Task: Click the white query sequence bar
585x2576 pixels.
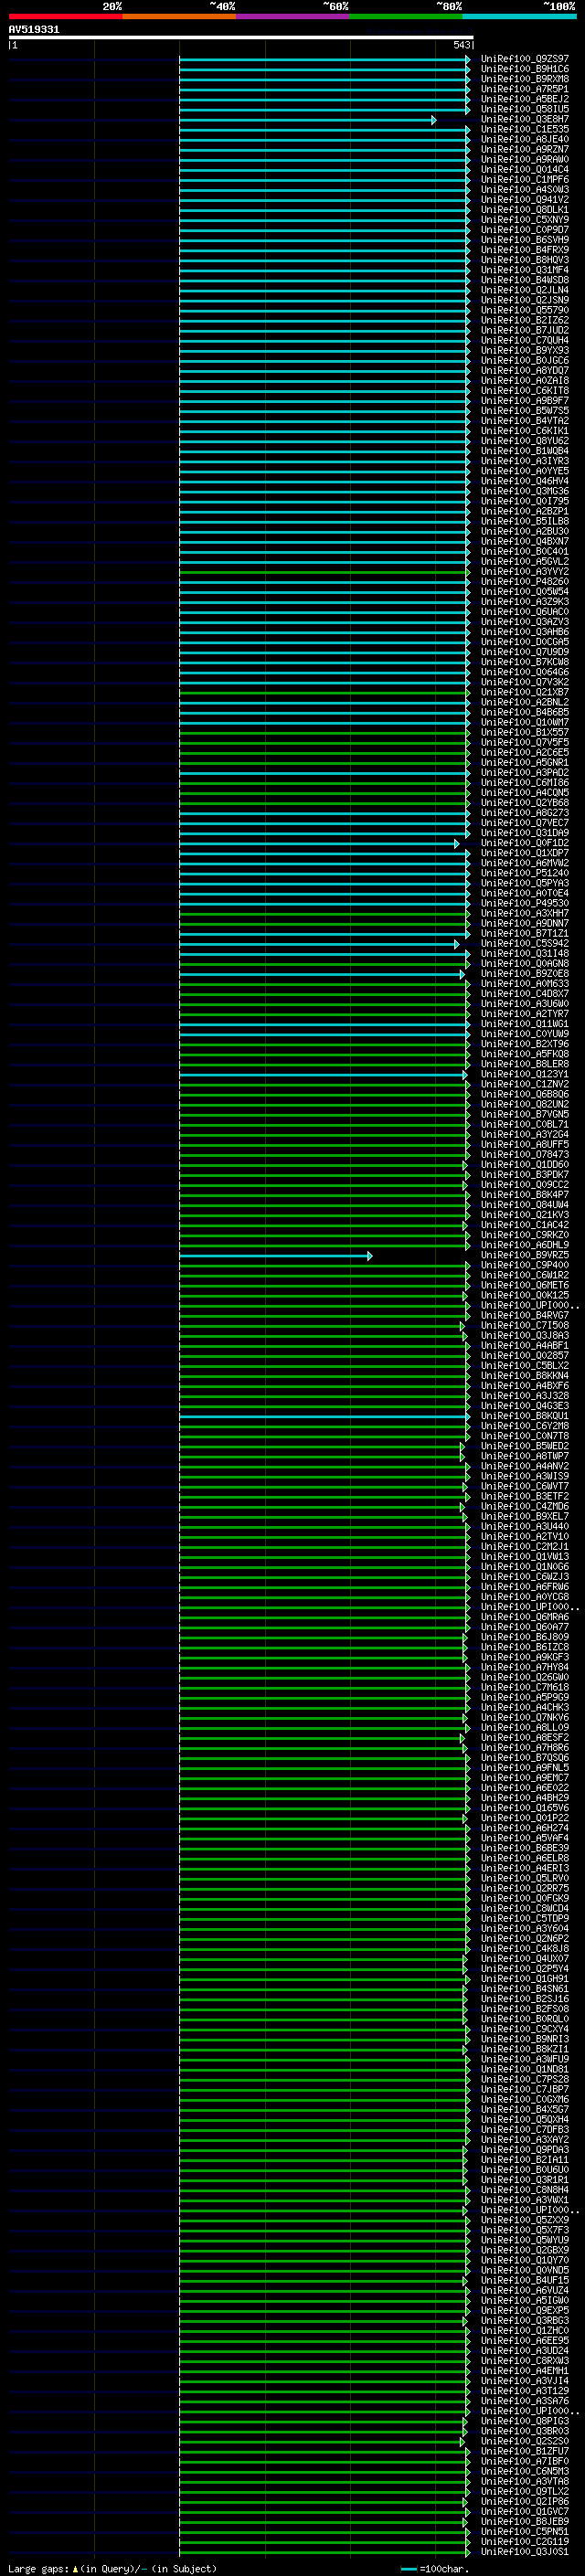Action: pyautogui.click(x=241, y=38)
